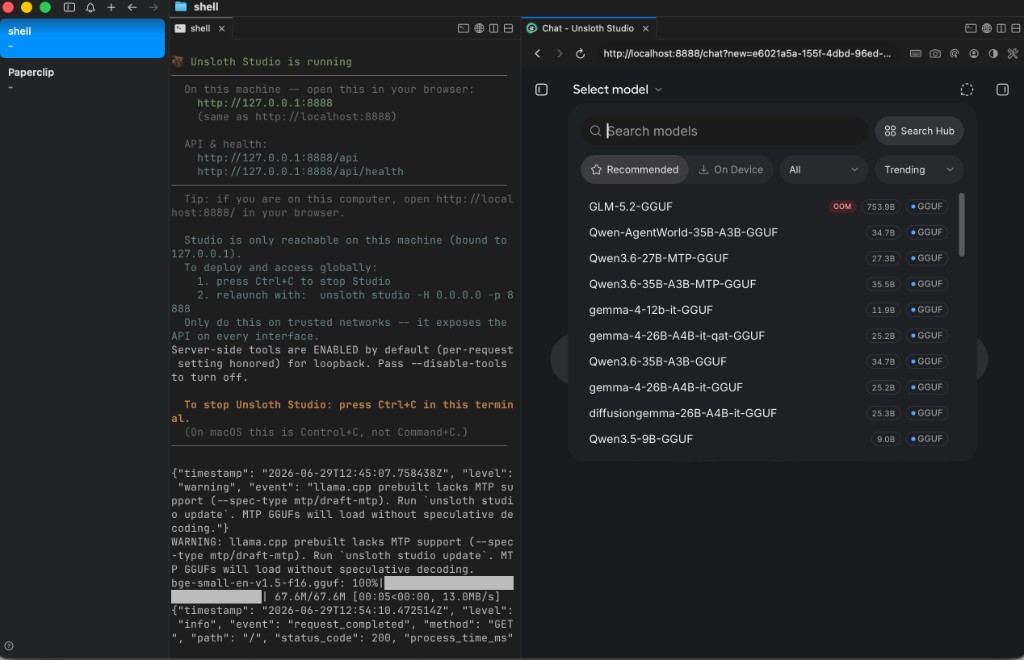Switch to the shell terminal tab
The image size is (1024, 660).
(199, 28)
